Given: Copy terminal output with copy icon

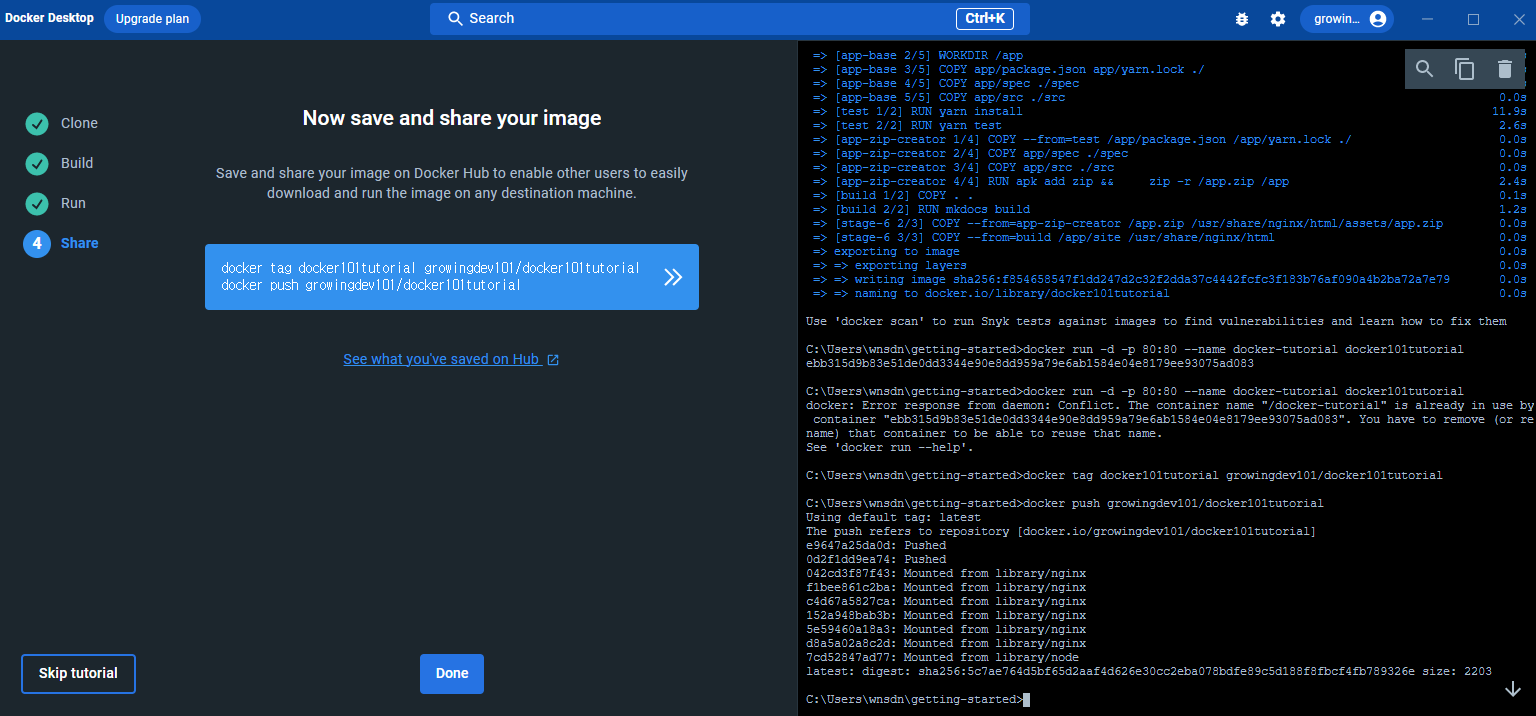Looking at the screenshot, I should [1464, 69].
